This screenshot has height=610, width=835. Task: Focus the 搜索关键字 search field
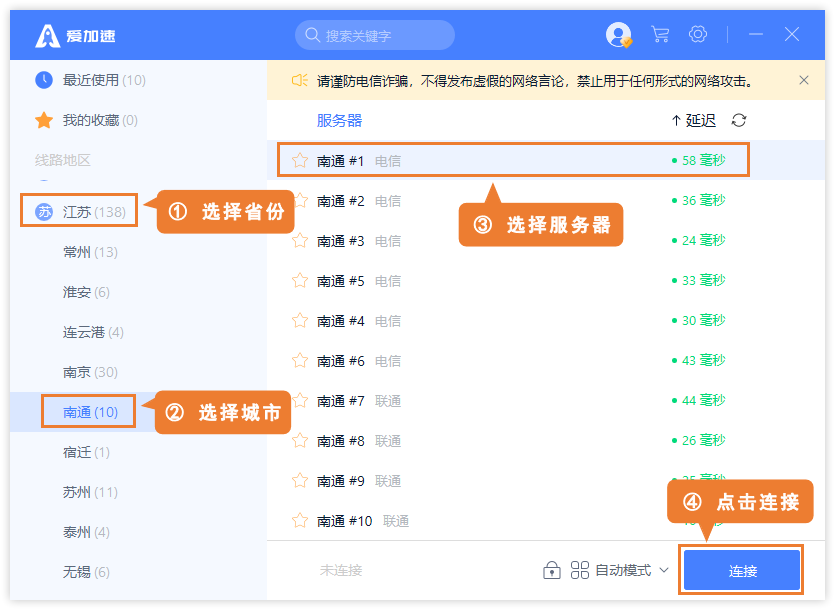[x=375, y=35]
